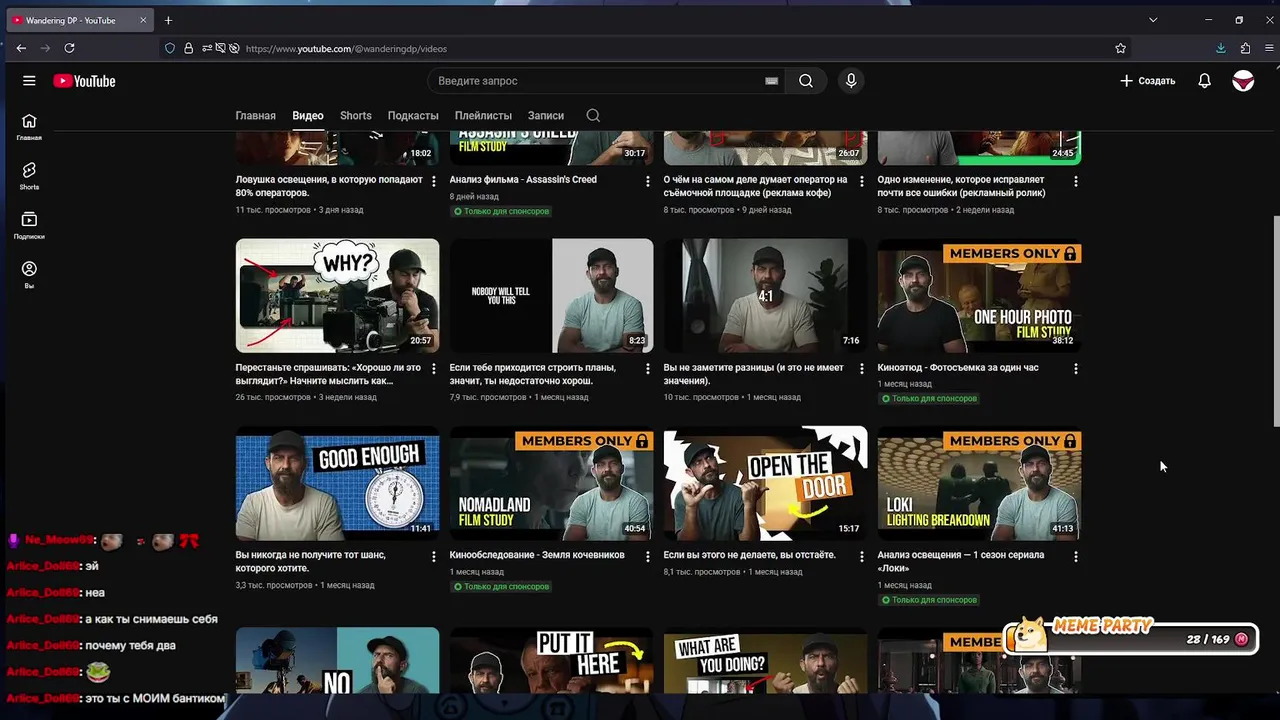Open options for "Киноэтюд - Фотосъемка за один час"
Image resolution: width=1280 pixels, height=720 pixels.
pyautogui.click(x=1075, y=369)
